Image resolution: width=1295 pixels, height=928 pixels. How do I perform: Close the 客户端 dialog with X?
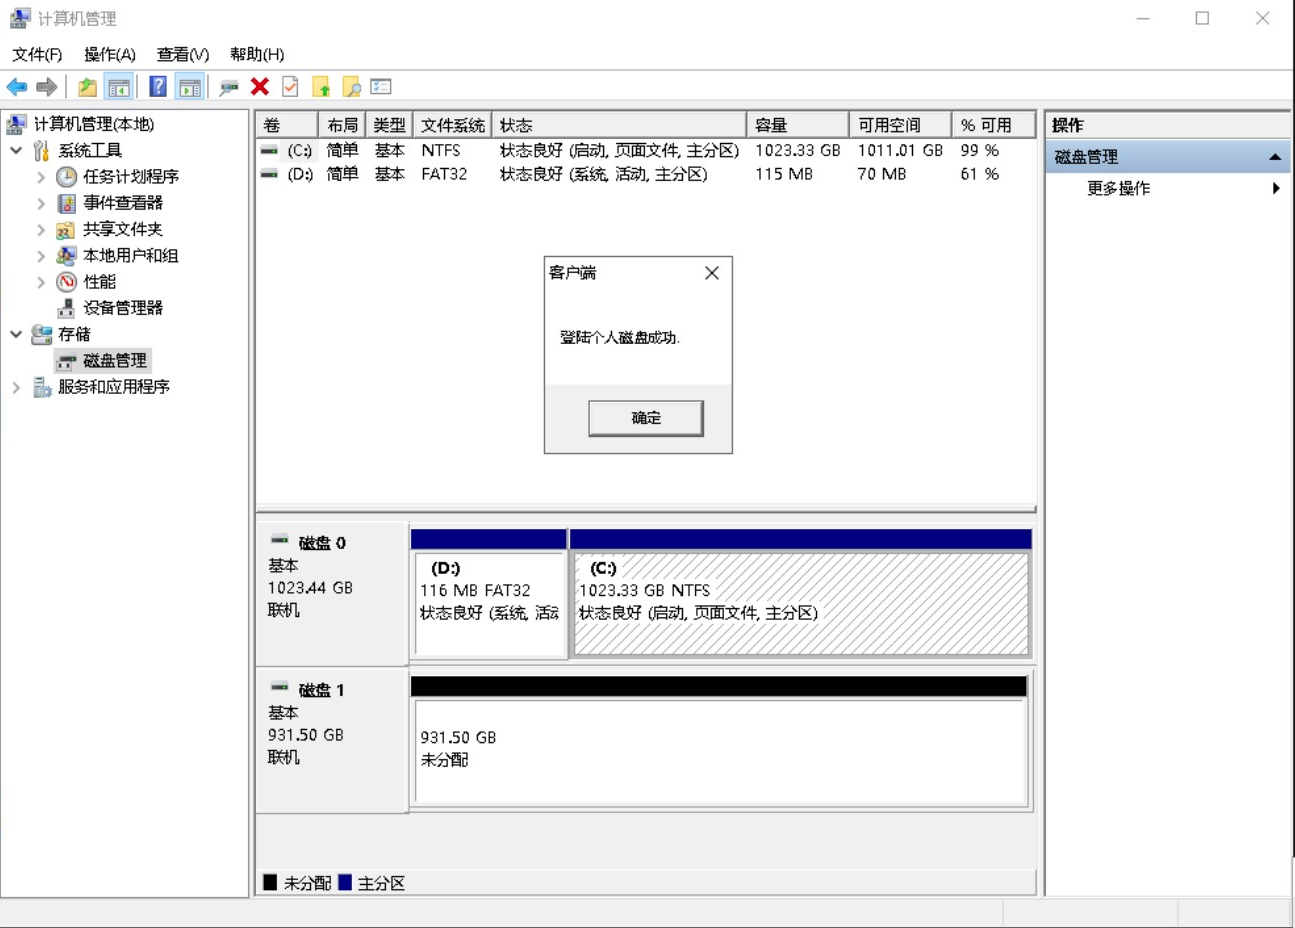click(x=711, y=273)
